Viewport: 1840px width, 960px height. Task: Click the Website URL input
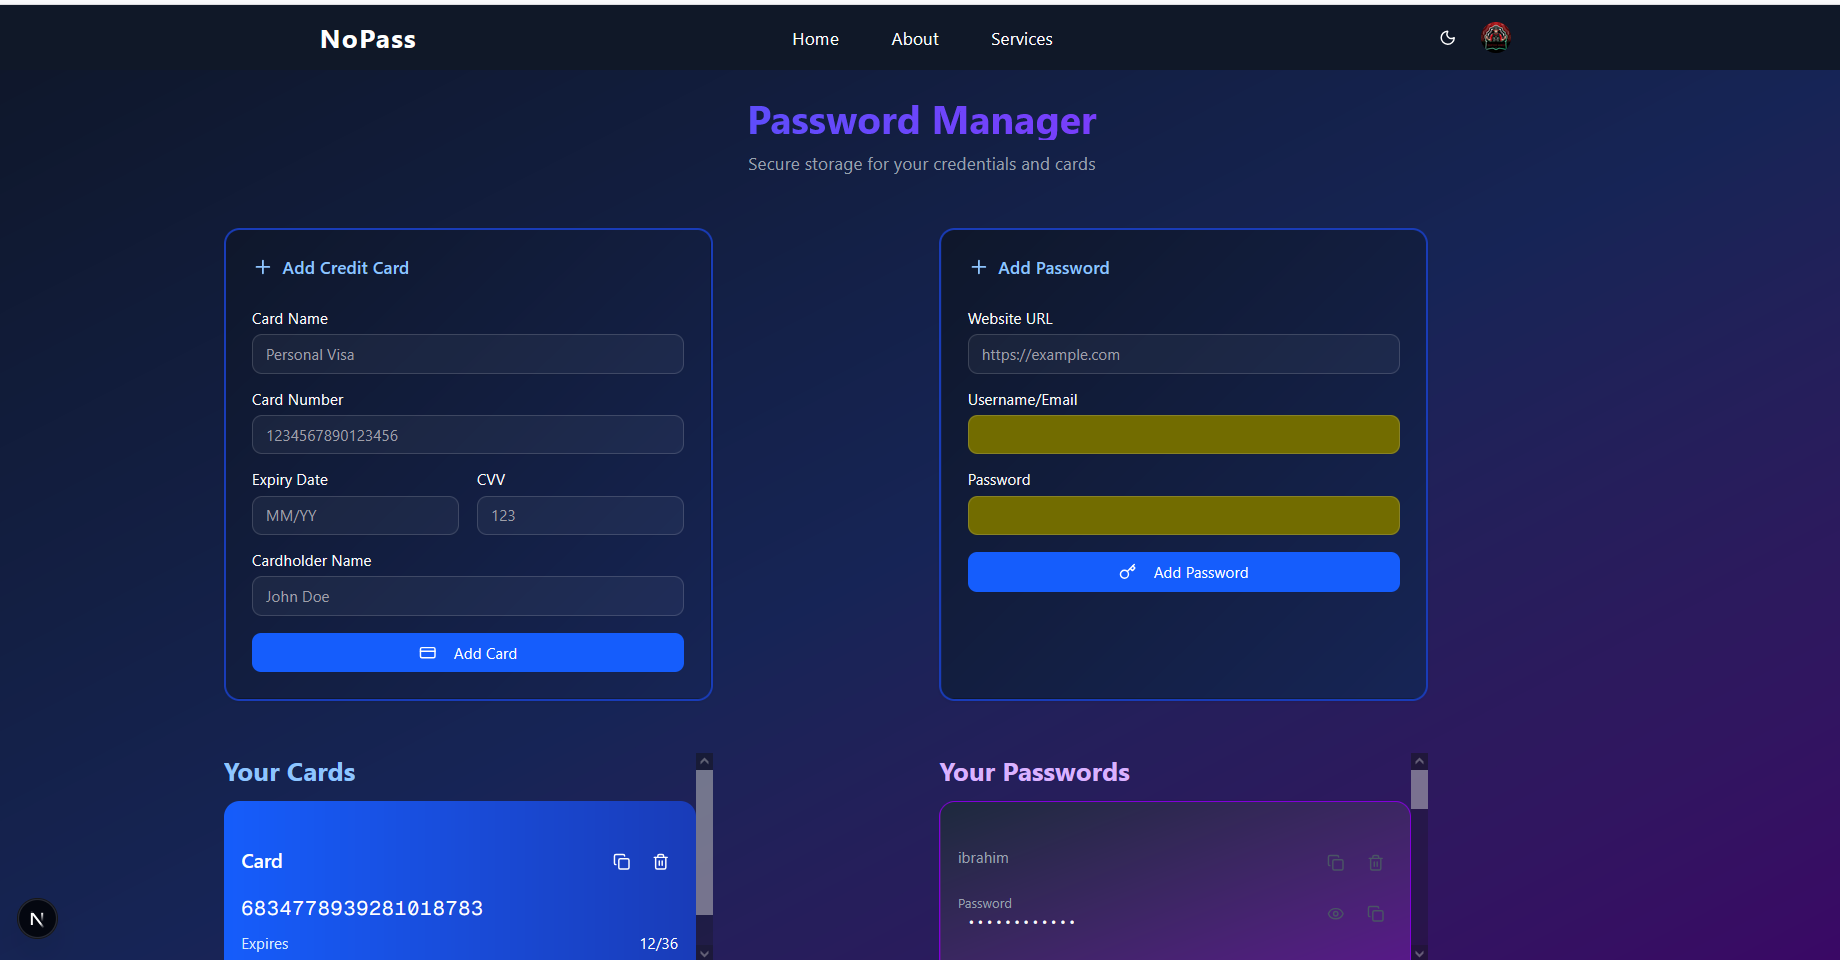[x=1183, y=354]
